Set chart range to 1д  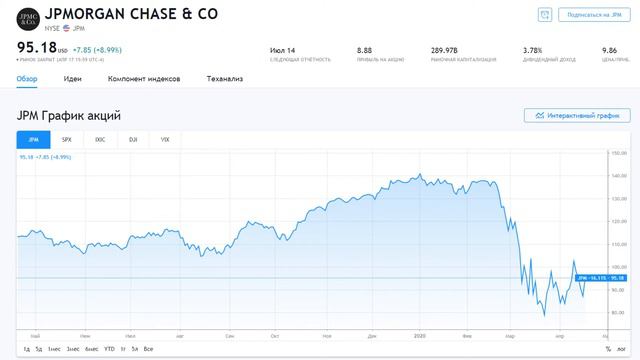tap(27, 349)
